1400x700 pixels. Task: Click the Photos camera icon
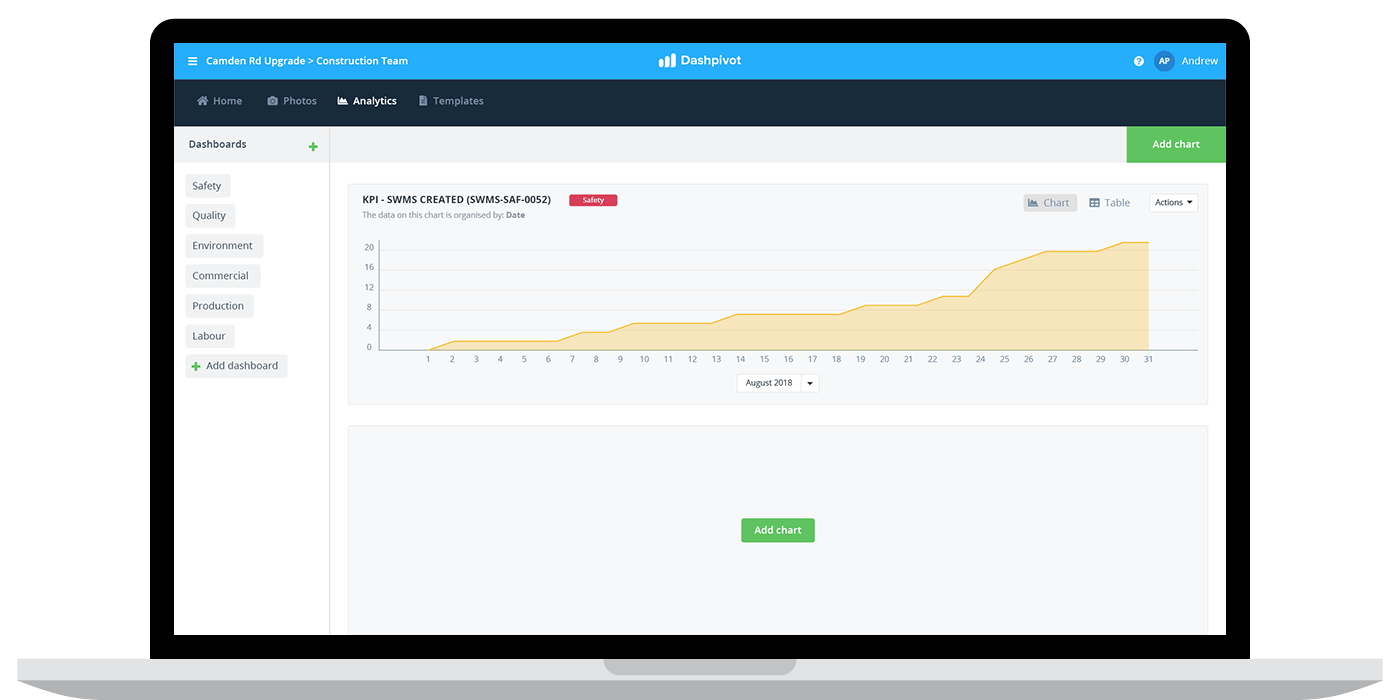click(273, 101)
